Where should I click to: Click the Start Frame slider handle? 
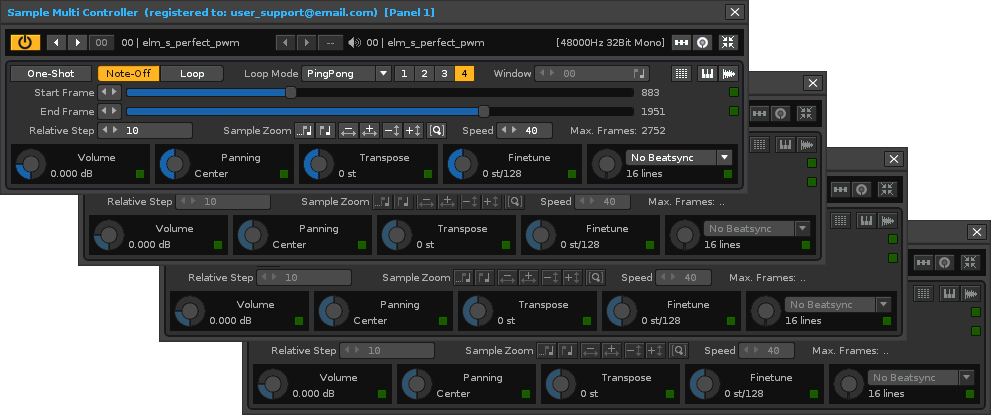(291, 92)
